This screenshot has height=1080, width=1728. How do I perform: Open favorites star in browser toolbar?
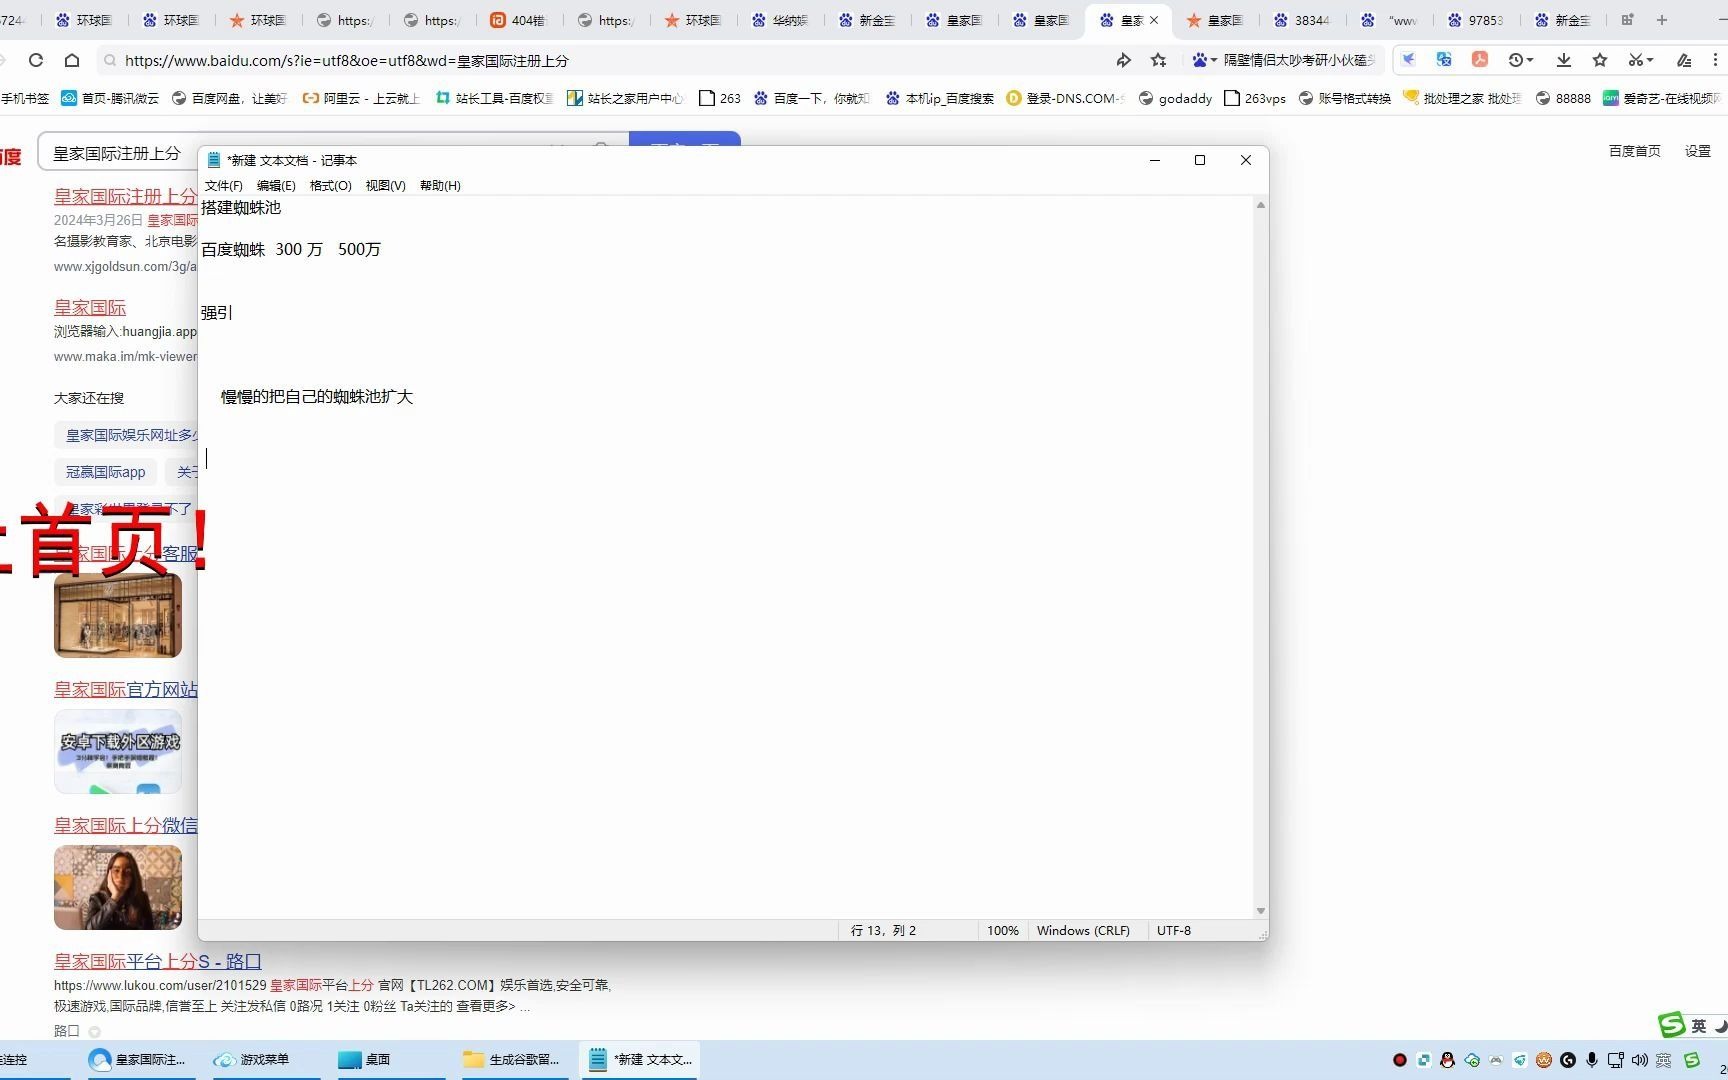point(1600,60)
